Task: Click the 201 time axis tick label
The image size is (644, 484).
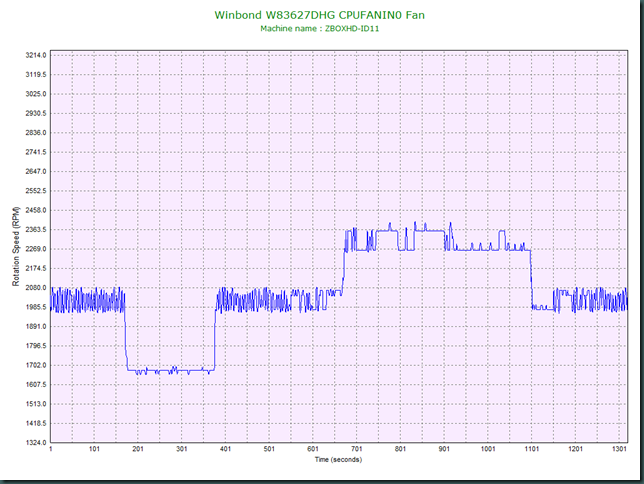Action: click(138, 449)
